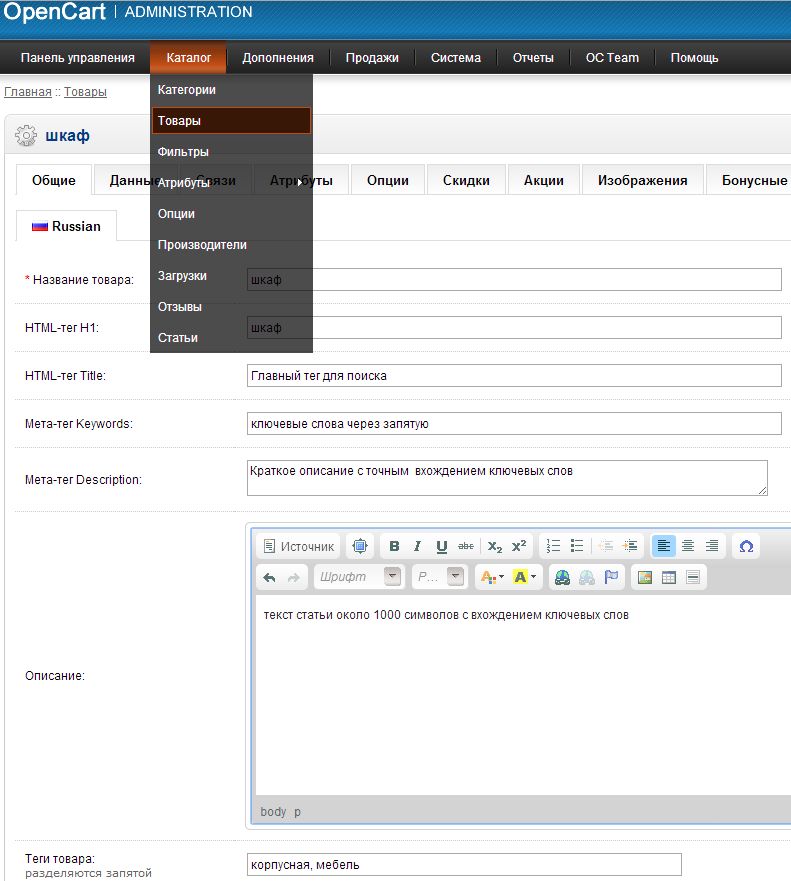791x881 pixels.
Task: Insert special character (omega icon)
Action: click(x=745, y=546)
